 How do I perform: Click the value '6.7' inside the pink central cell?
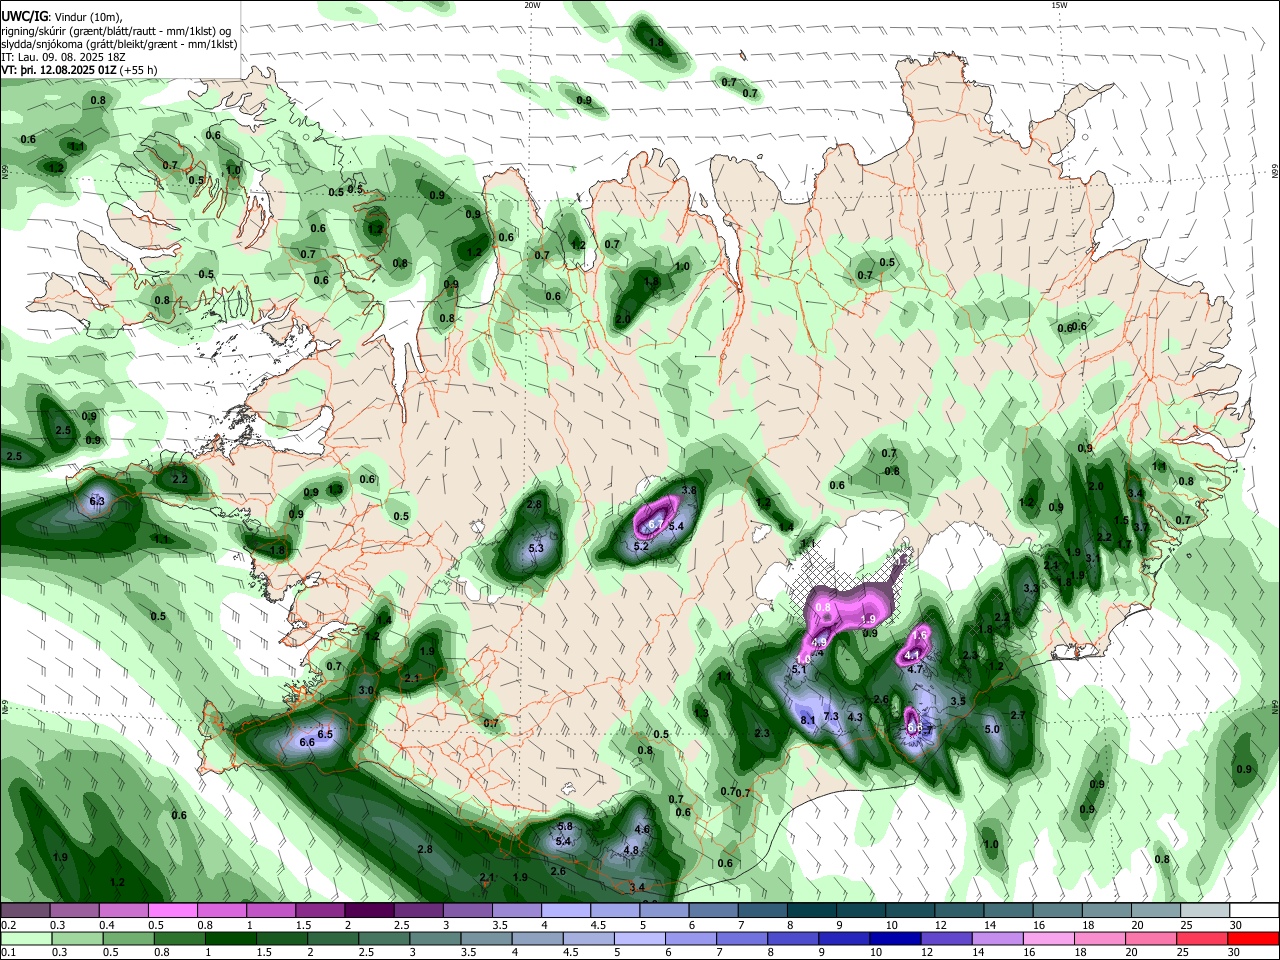click(656, 525)
